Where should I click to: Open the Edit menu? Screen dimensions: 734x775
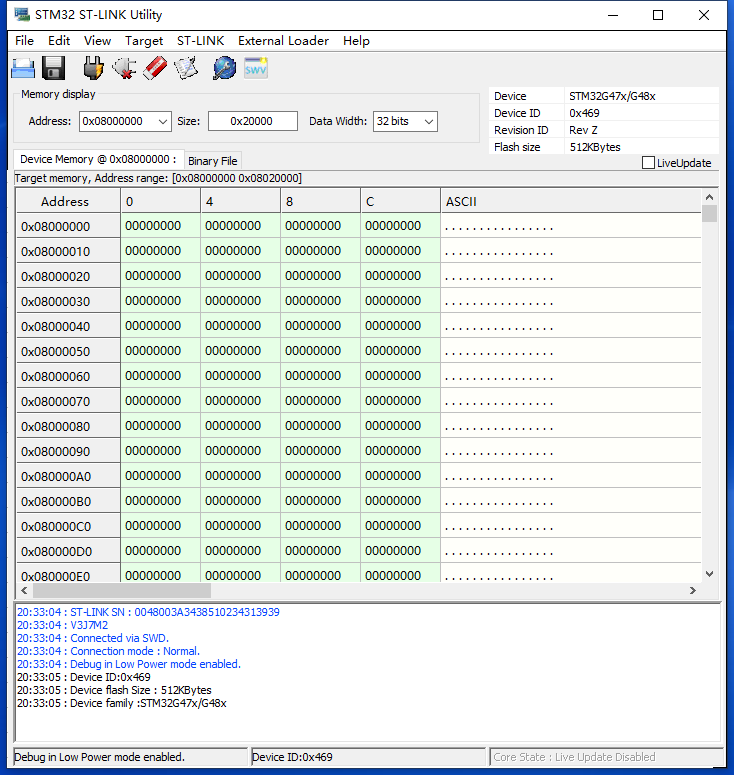59,41
